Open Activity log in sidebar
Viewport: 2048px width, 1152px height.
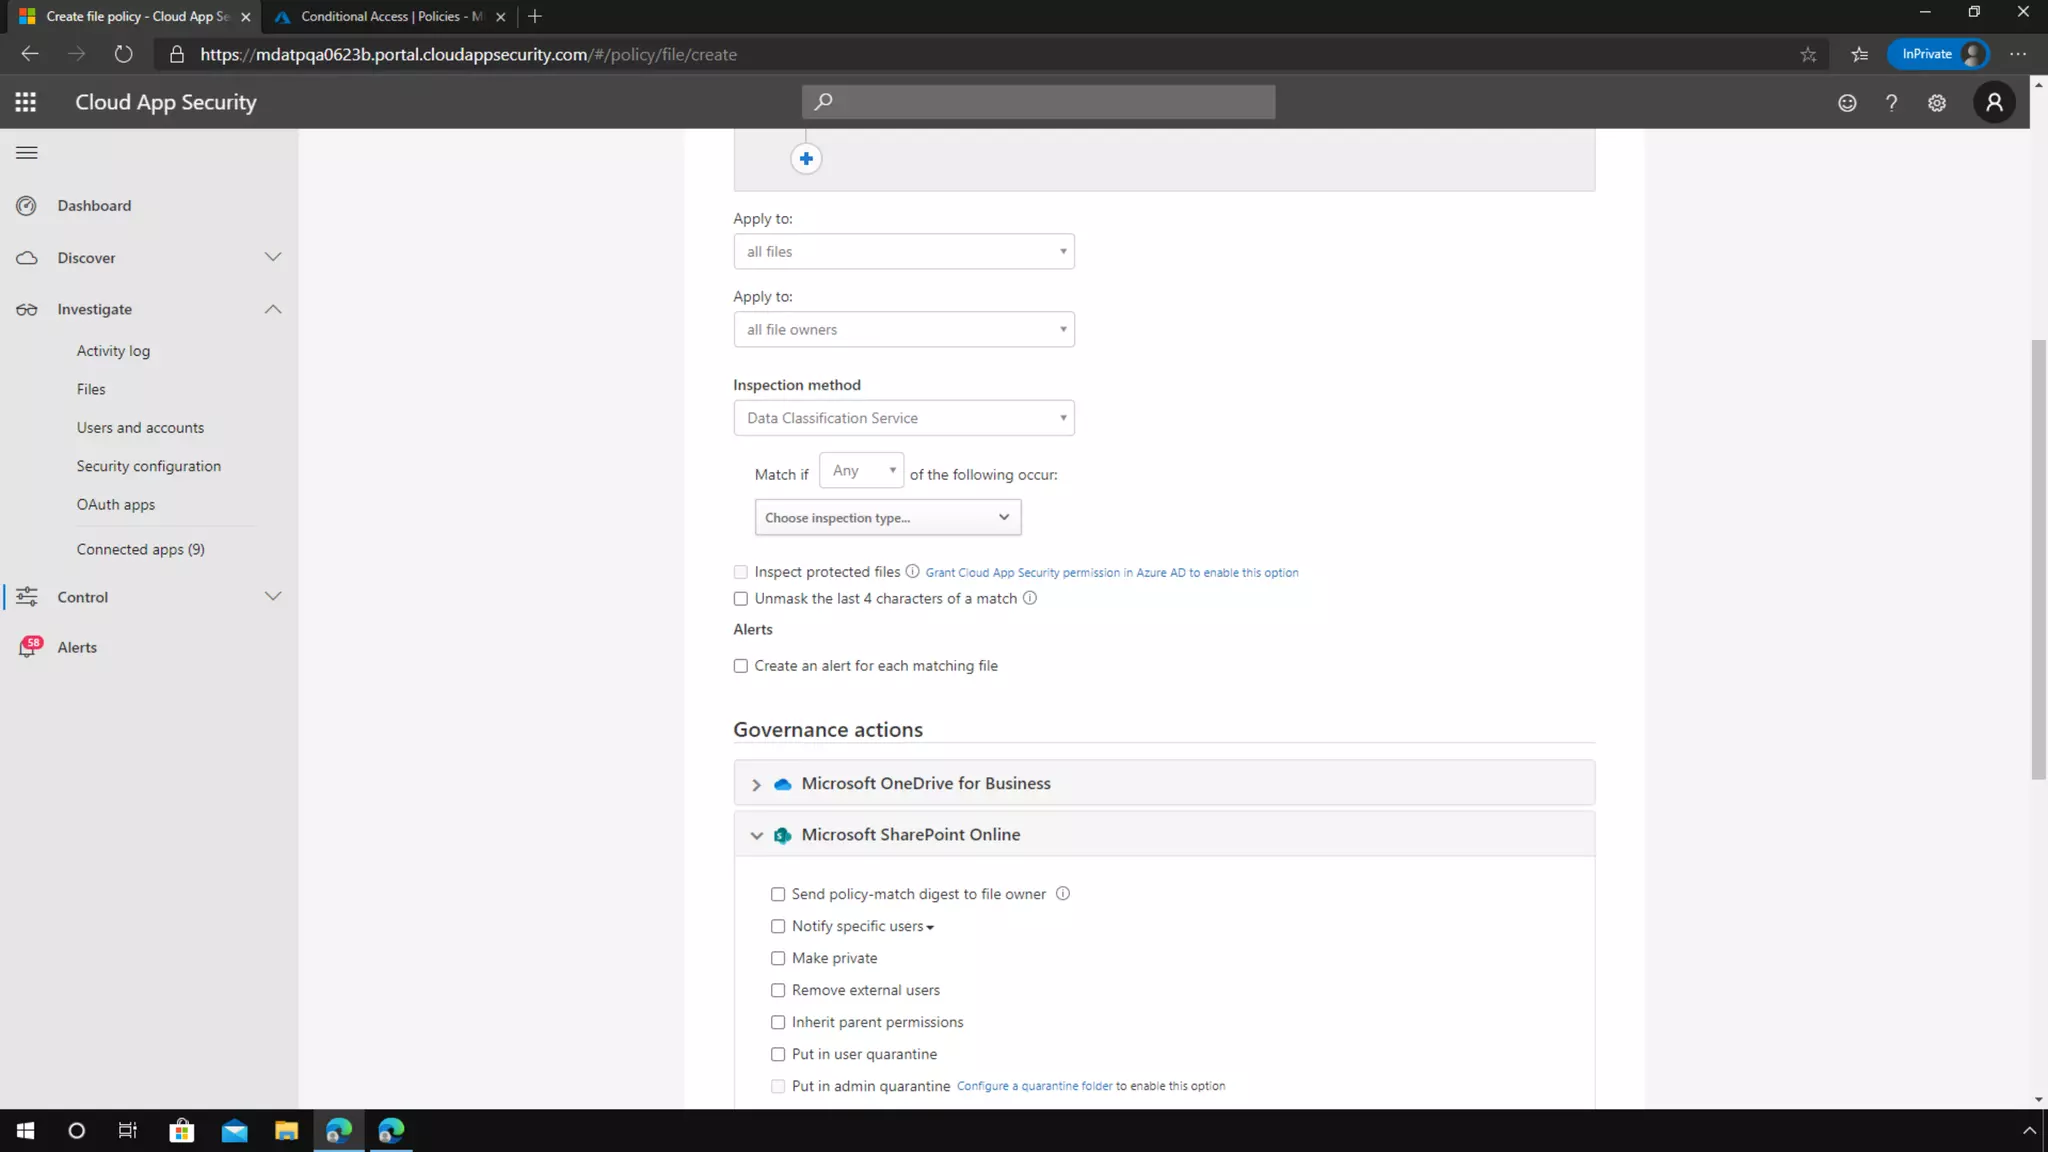[x=113, y=351]
